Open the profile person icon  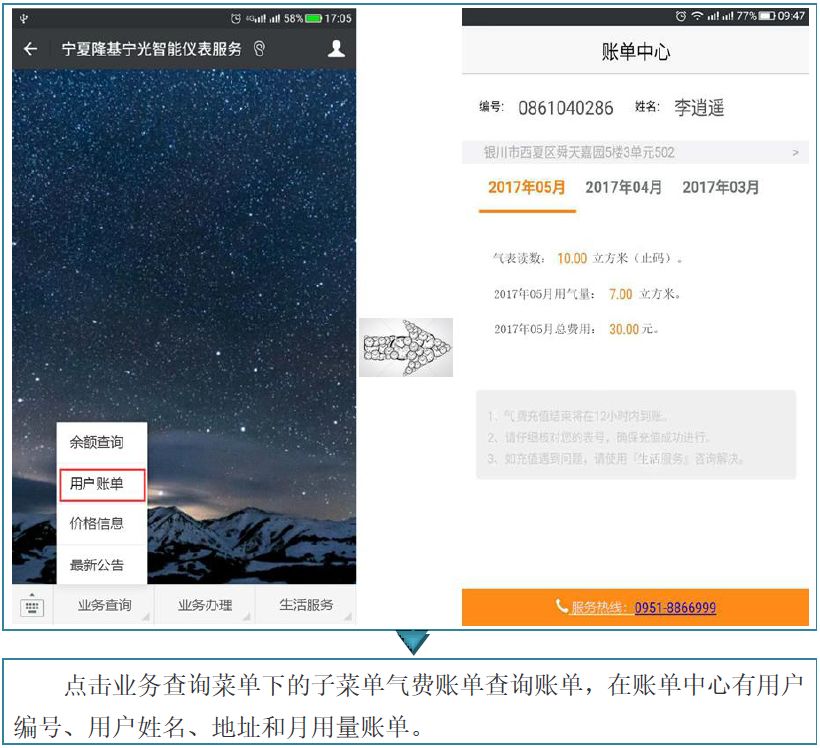point(336,49)
